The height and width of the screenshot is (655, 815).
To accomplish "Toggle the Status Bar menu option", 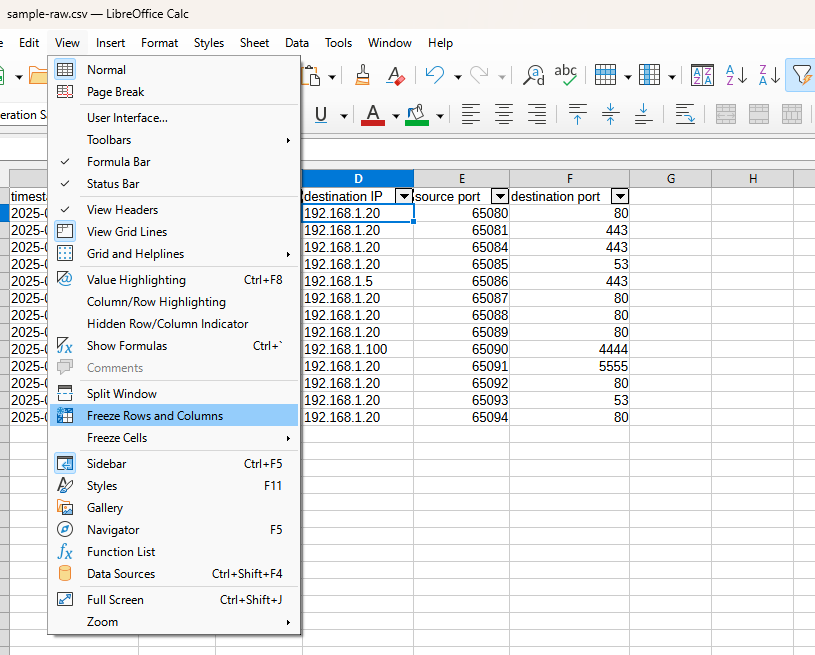I will tap(112, 184).
